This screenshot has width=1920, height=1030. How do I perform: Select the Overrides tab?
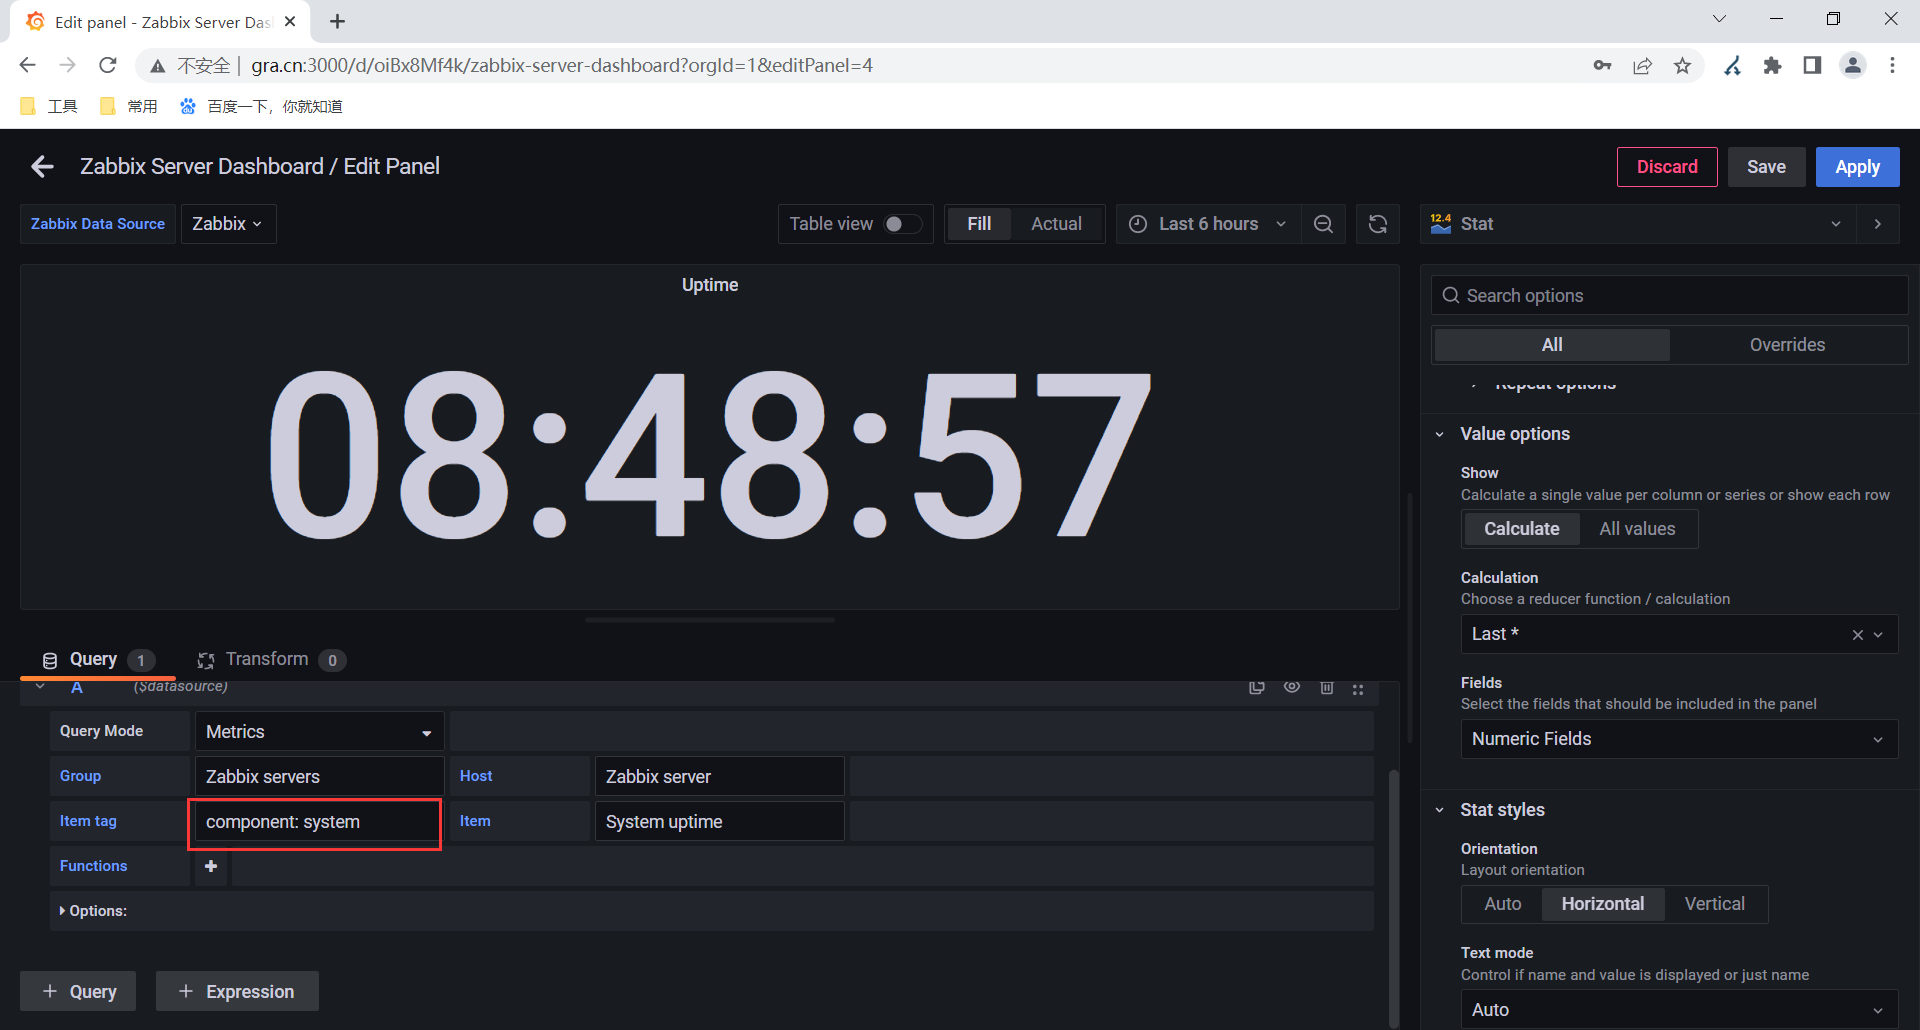click(x=1787, y=345)
